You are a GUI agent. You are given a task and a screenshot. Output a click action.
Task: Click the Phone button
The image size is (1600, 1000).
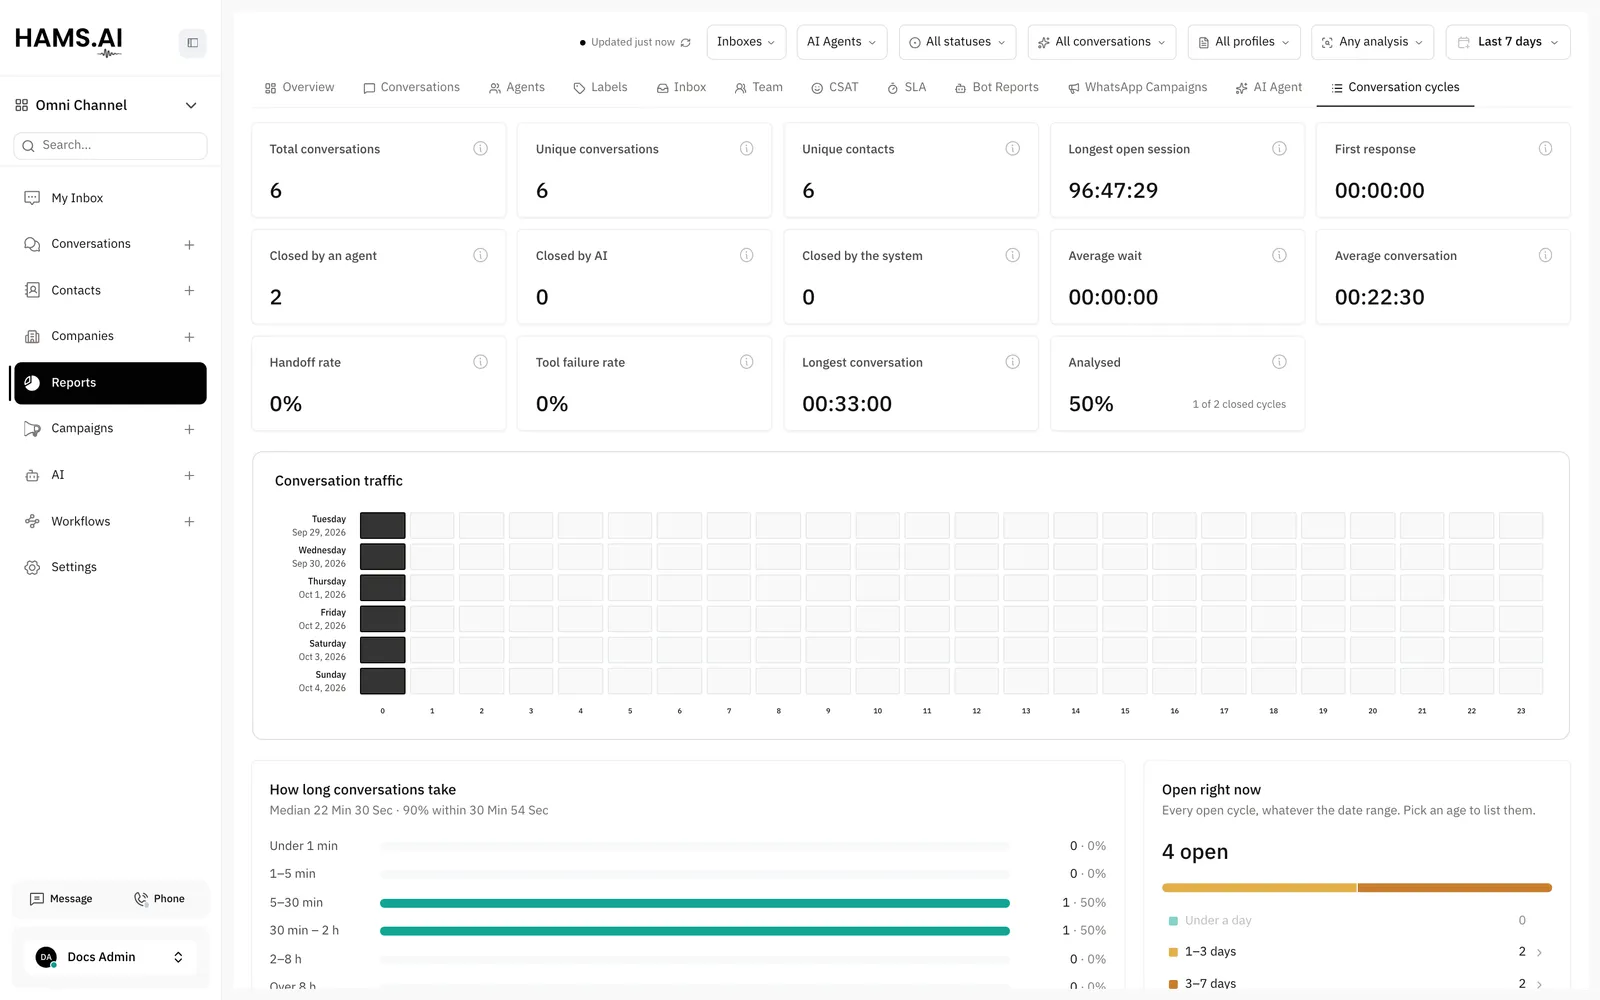pyautogui.click(x=159, y=899)
